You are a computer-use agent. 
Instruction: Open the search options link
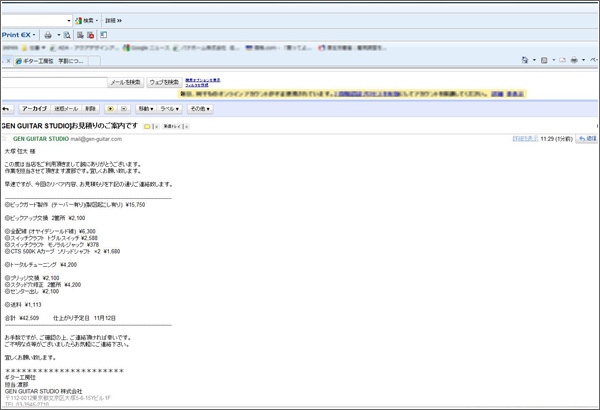coord(203,80)
